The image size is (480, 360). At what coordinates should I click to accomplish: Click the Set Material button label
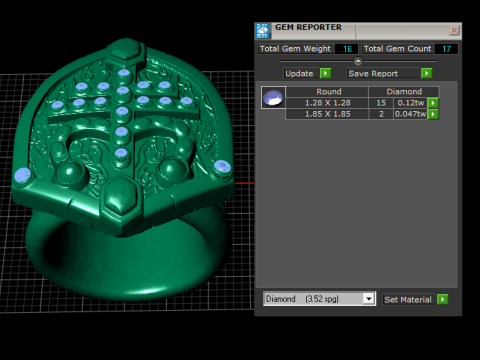(409, 300)
